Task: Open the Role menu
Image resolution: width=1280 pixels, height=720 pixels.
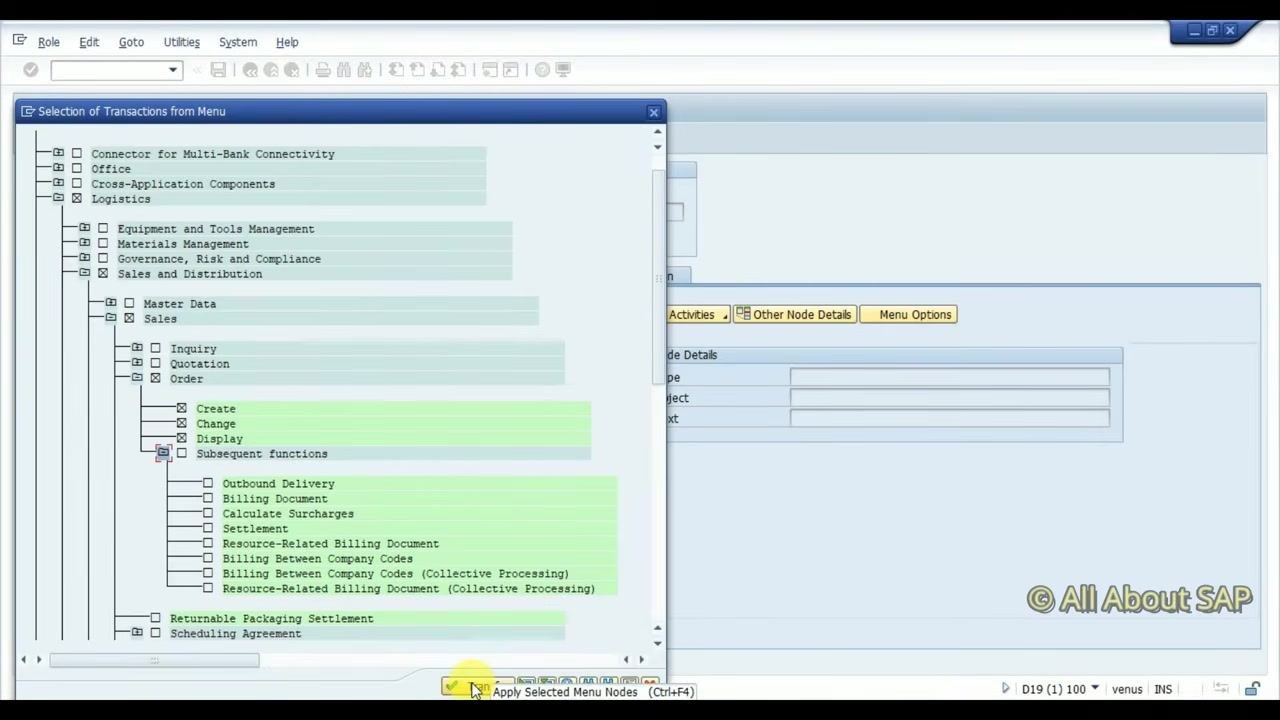Action: 49,42
